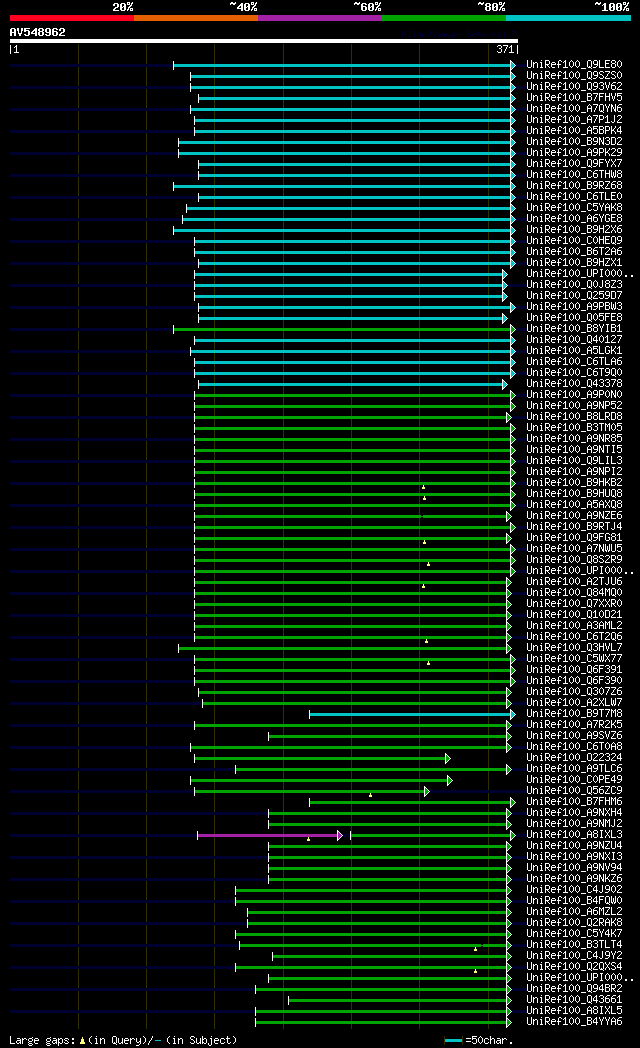Click the cyan alignment bar for UniRef100_B9T7M8

[x=412, y=714]
